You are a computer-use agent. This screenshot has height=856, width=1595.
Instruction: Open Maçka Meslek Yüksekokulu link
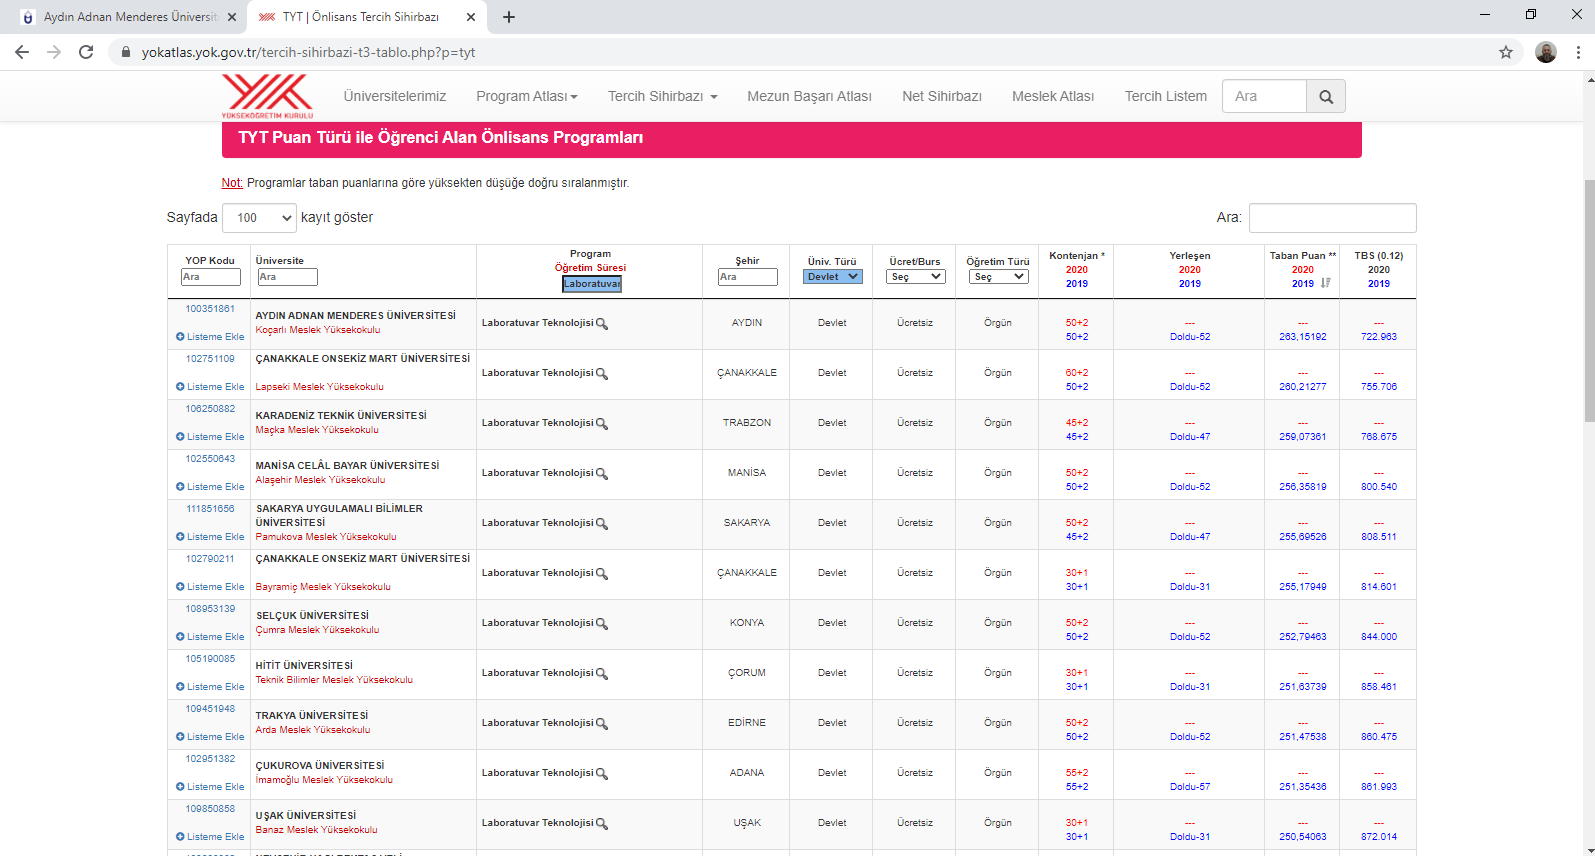(x=317, y=430)
